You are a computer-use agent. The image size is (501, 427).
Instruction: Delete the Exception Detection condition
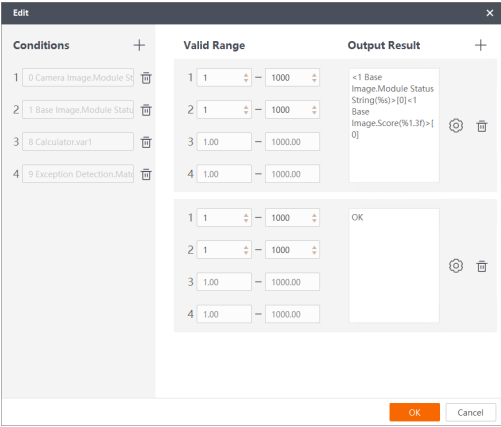tap(146, 174)
